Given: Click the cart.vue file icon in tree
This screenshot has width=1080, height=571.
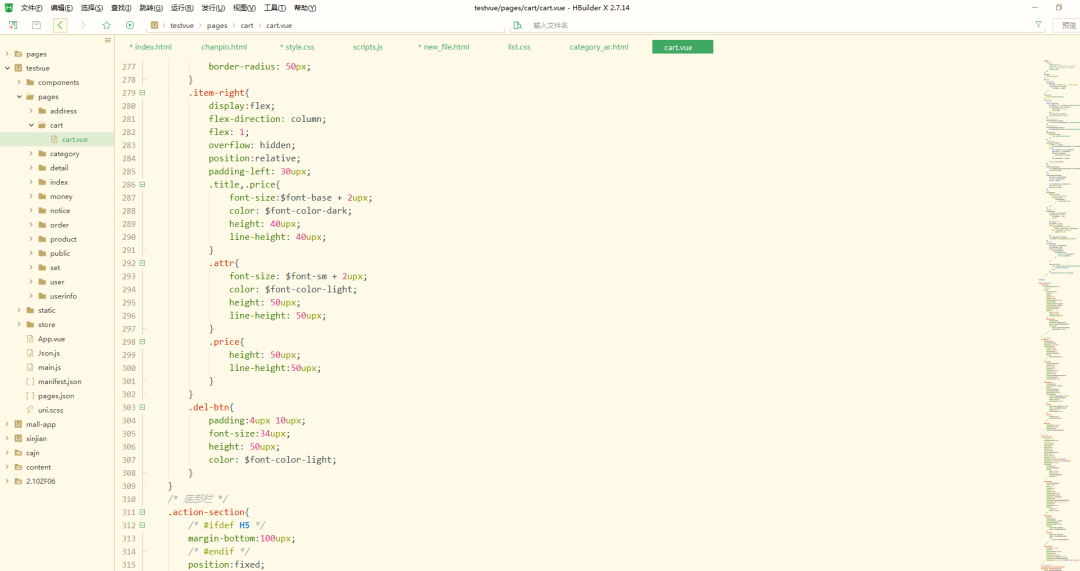Looking at the screenshot, I should (x=54, y=139).
